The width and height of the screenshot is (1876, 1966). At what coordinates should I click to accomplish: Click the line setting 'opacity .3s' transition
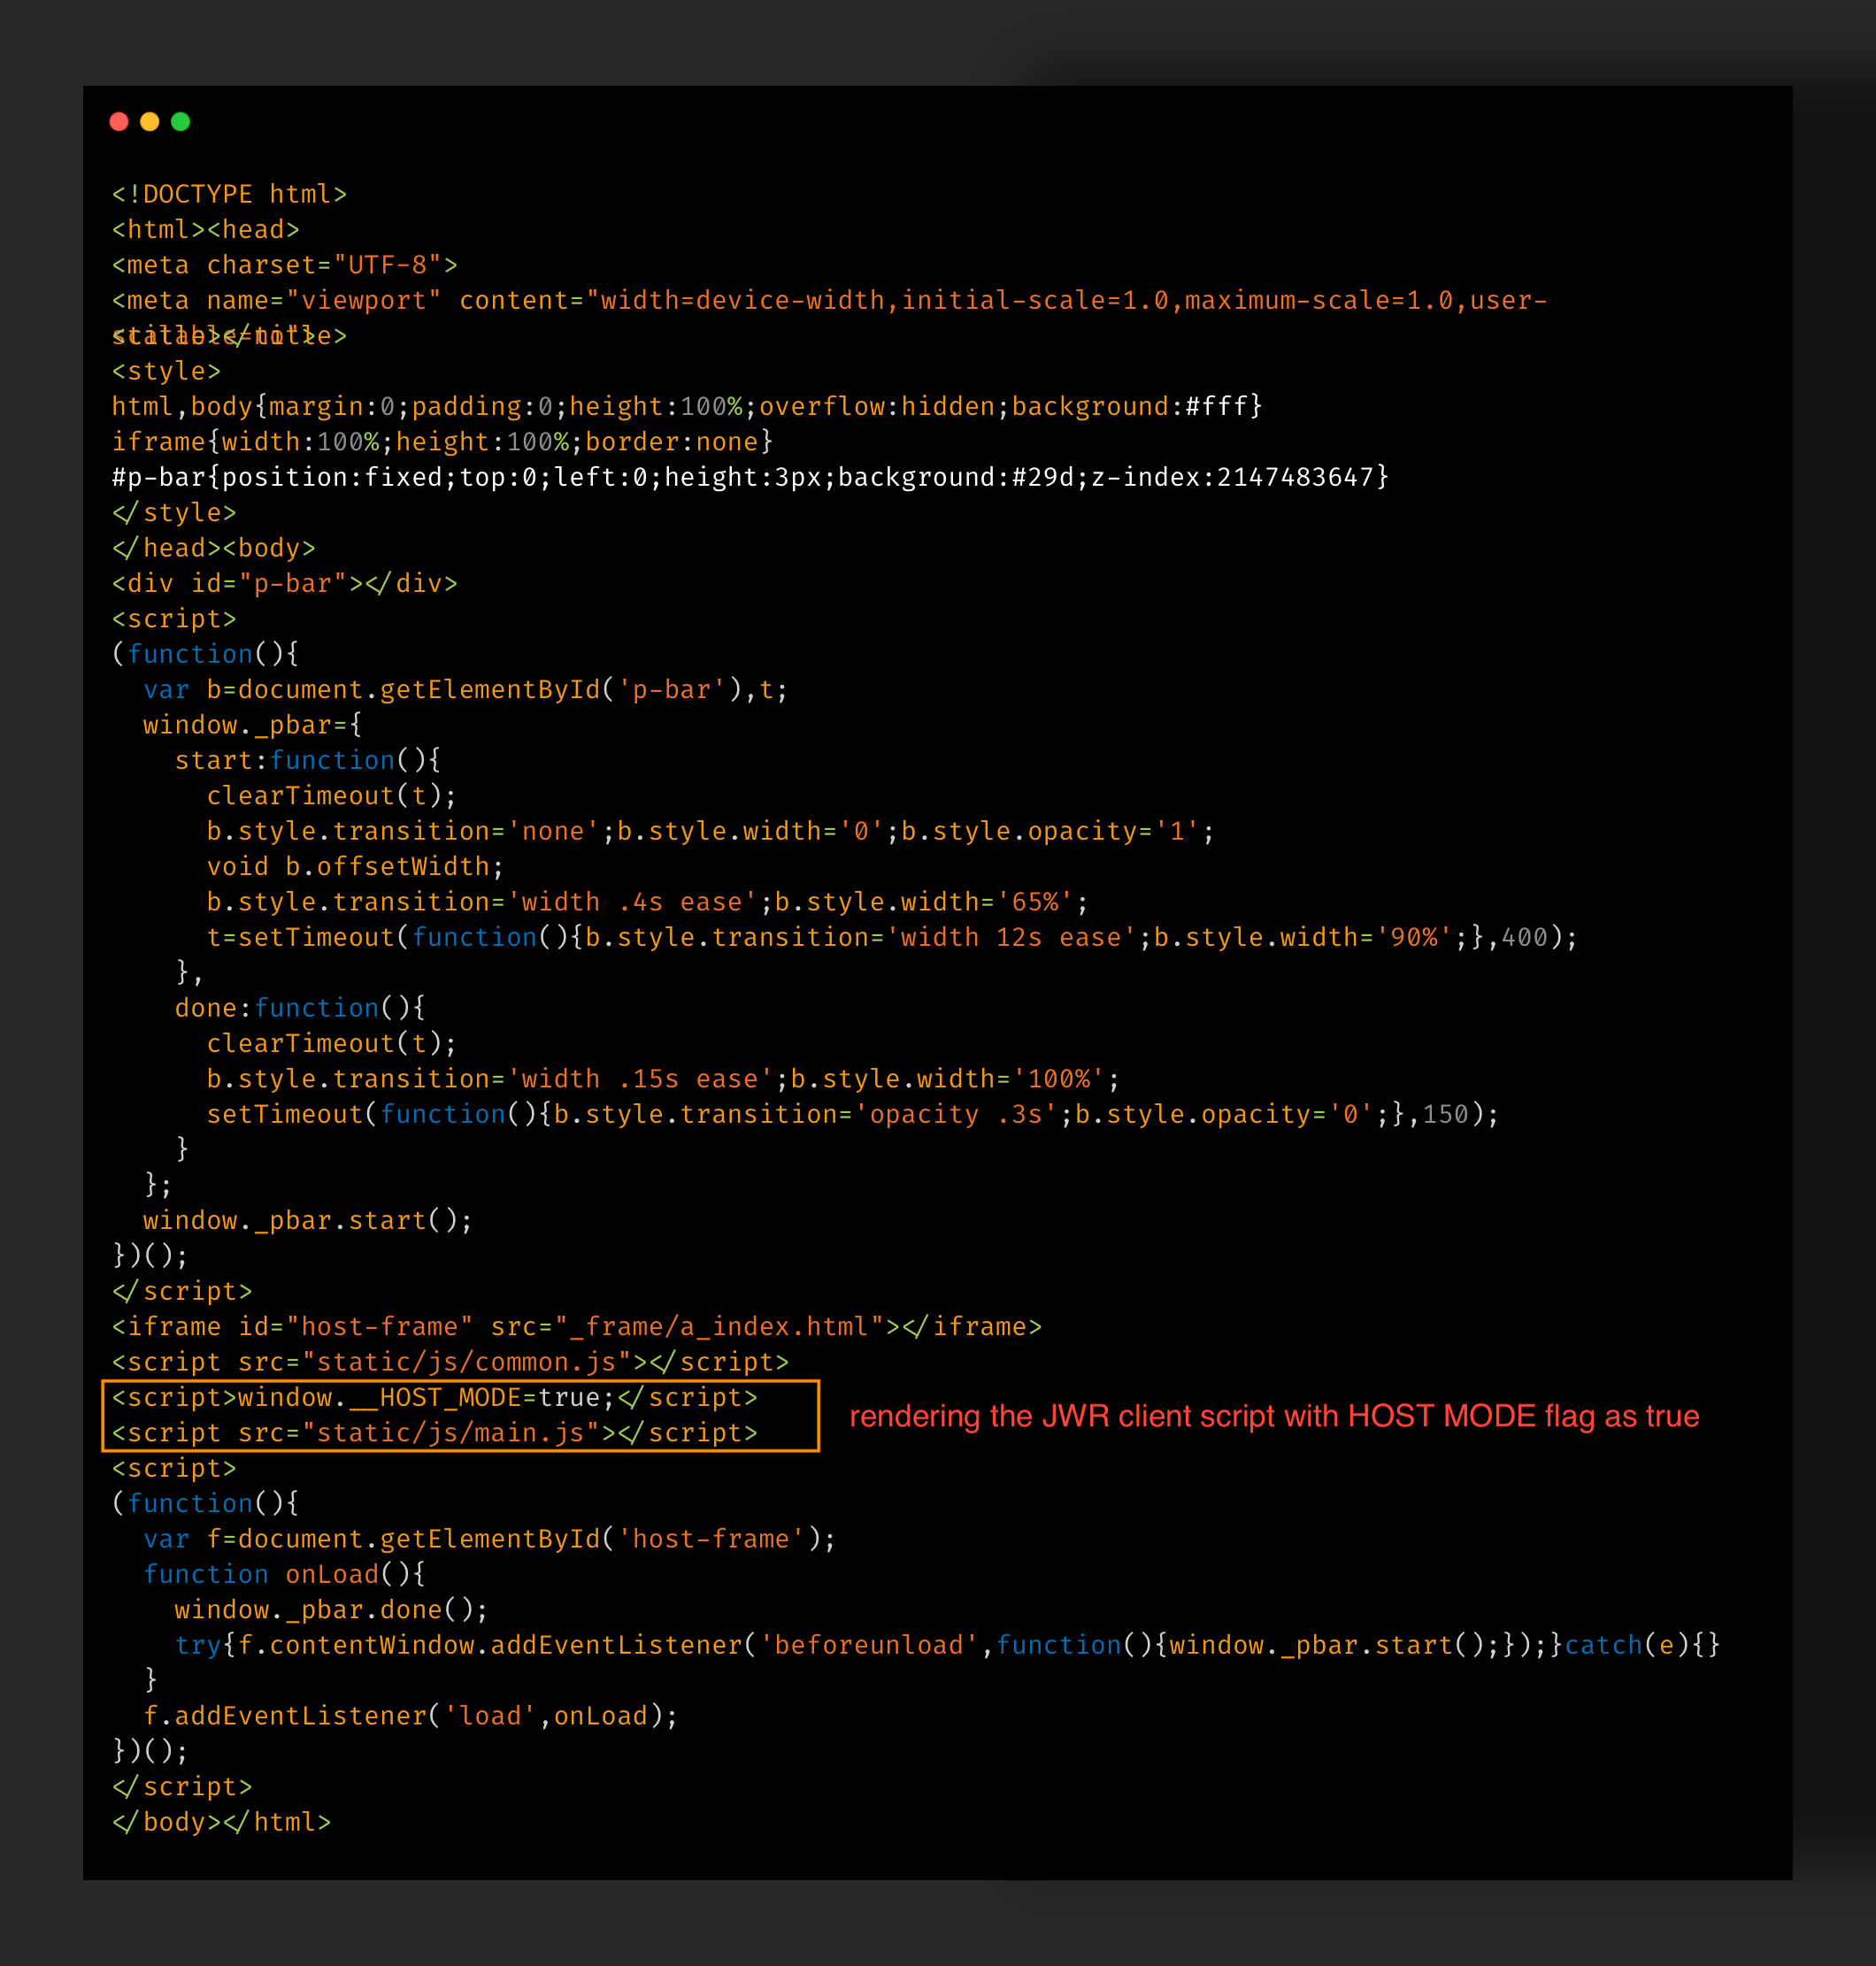pos(852,1115)
